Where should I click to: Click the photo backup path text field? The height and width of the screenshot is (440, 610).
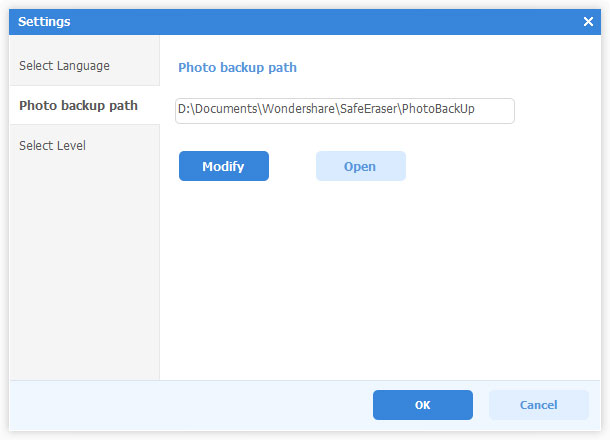(344, 110)
